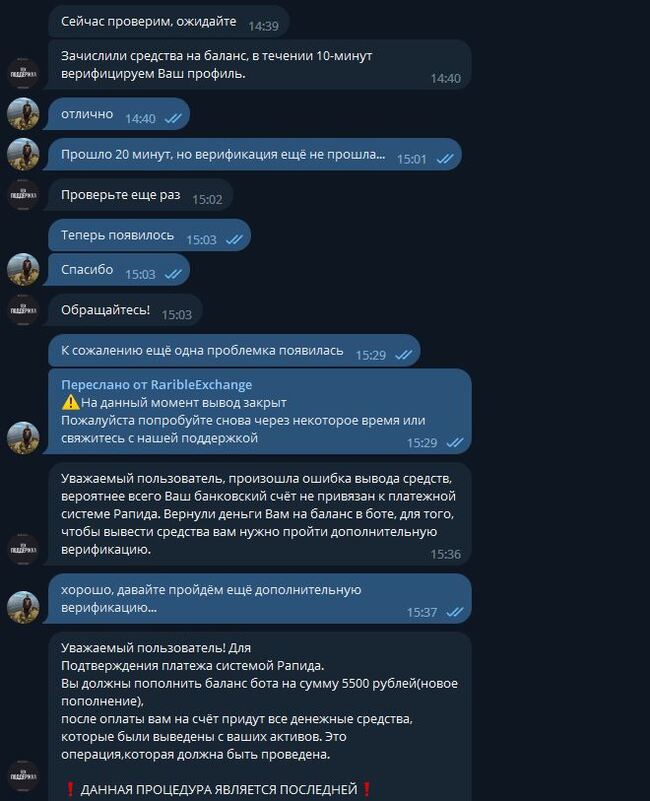Image resolution: width=650 pixels, height=801 pixels.
Task: Click user avatar beside 'Спасибо' message
Action: (x=23, y=269)
